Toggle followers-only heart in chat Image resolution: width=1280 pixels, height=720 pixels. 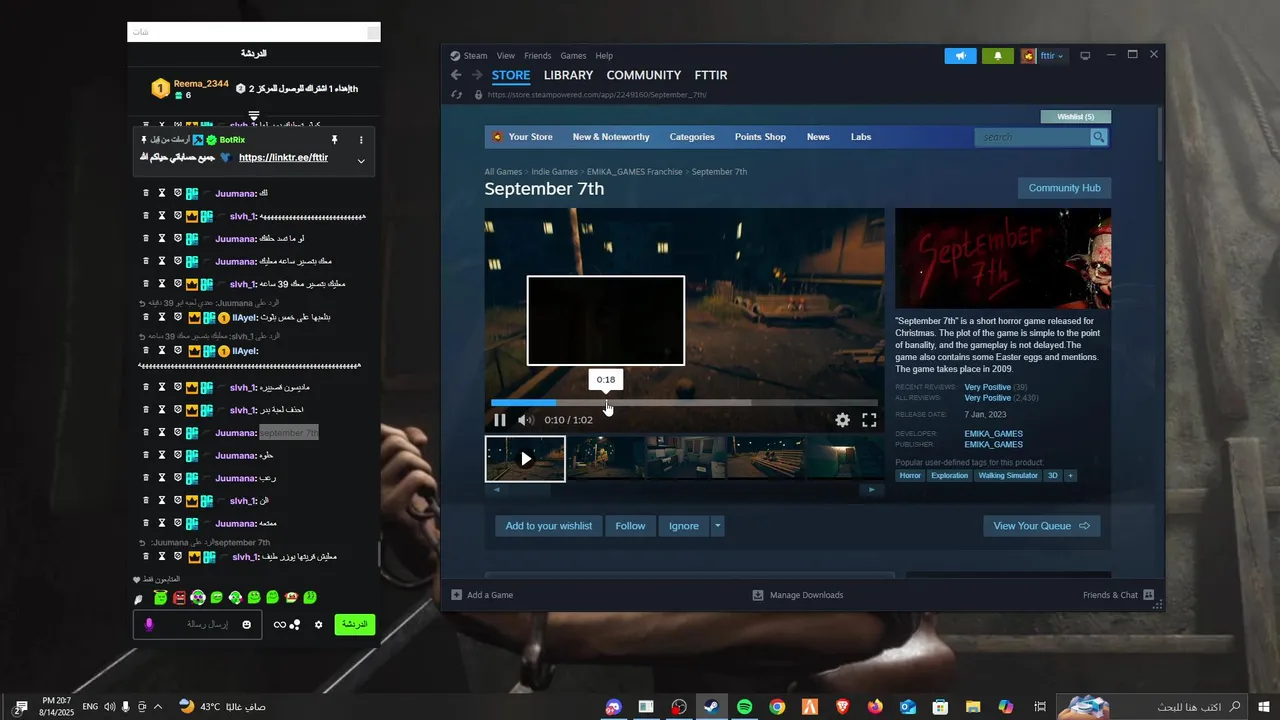pos(137,580)
